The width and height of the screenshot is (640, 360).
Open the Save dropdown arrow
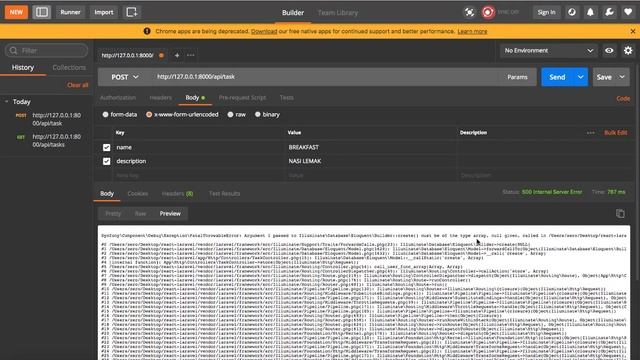(x=622, y=77)
